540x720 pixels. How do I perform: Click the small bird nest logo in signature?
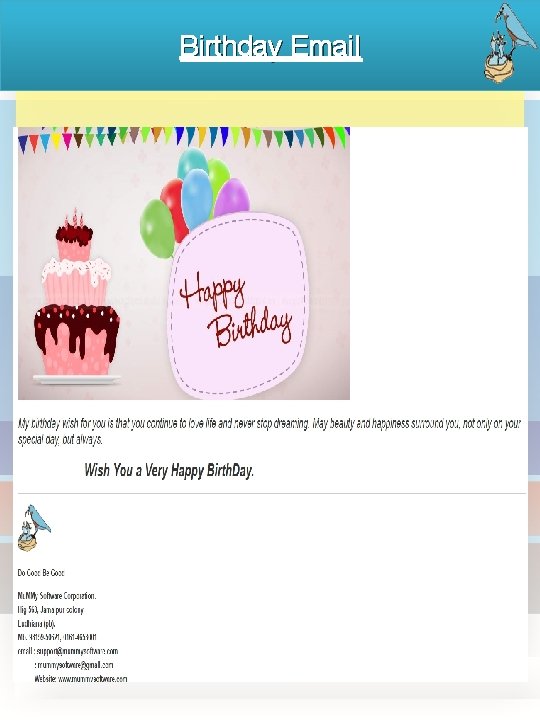tap(34, 528)
